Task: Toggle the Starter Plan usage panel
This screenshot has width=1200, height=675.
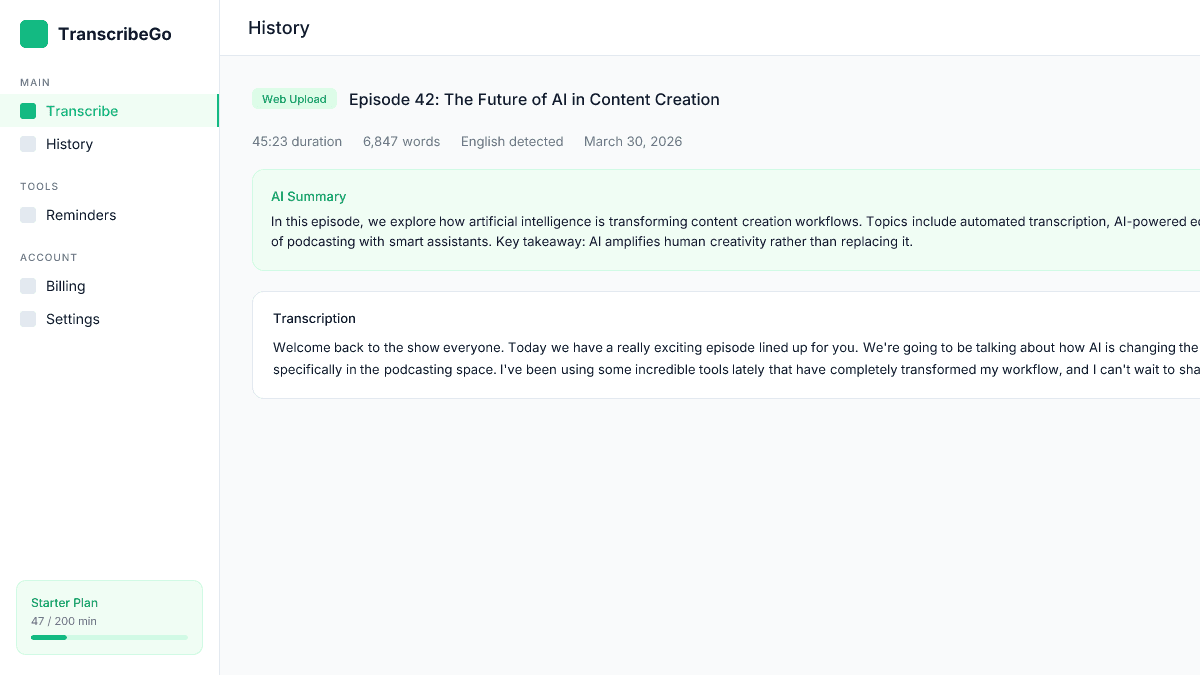Action: point(109,617)
